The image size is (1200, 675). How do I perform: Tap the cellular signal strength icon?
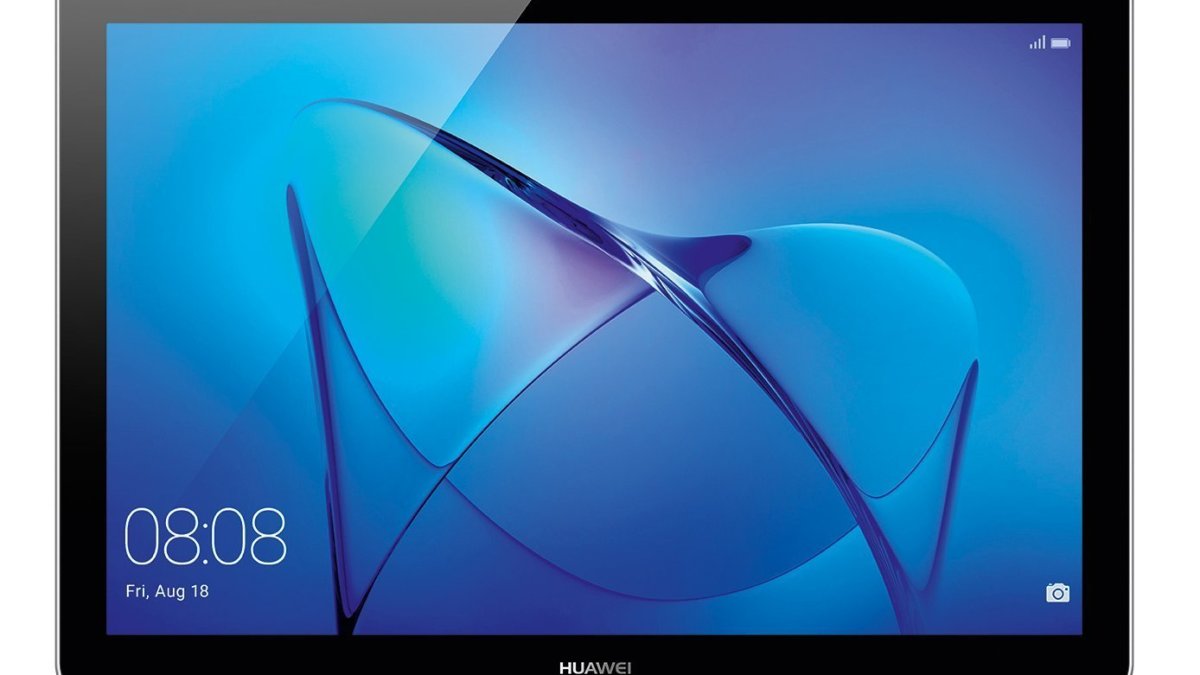pos(1037,43)
